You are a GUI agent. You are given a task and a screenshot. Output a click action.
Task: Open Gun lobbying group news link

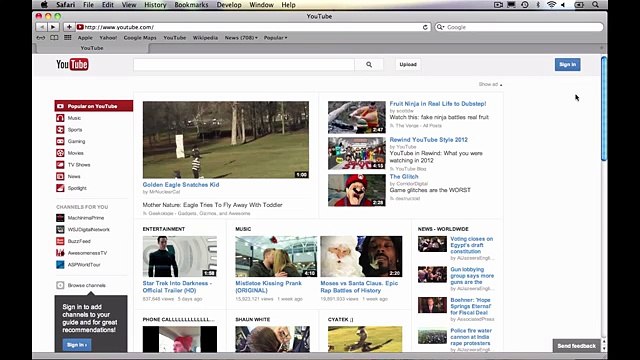(472, 276)
